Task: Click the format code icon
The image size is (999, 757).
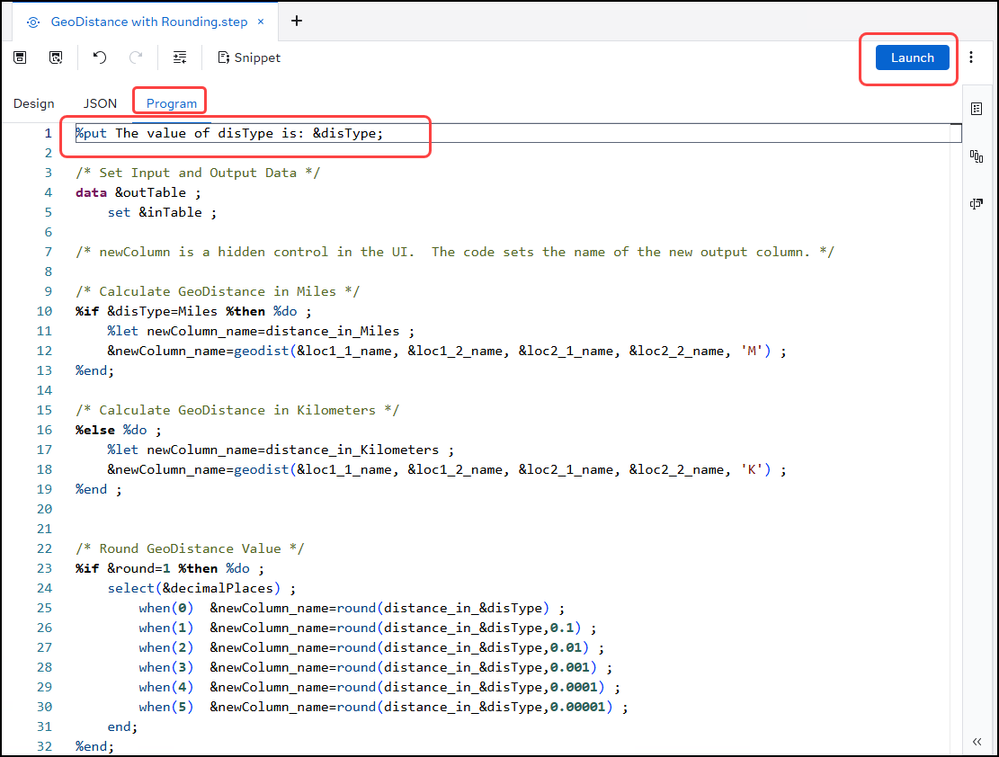Action: click(180, 57)
